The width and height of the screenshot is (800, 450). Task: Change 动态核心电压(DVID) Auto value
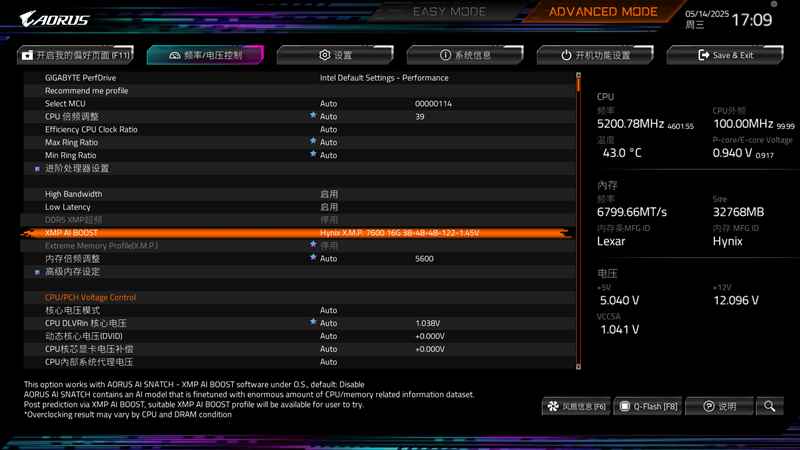328,336
